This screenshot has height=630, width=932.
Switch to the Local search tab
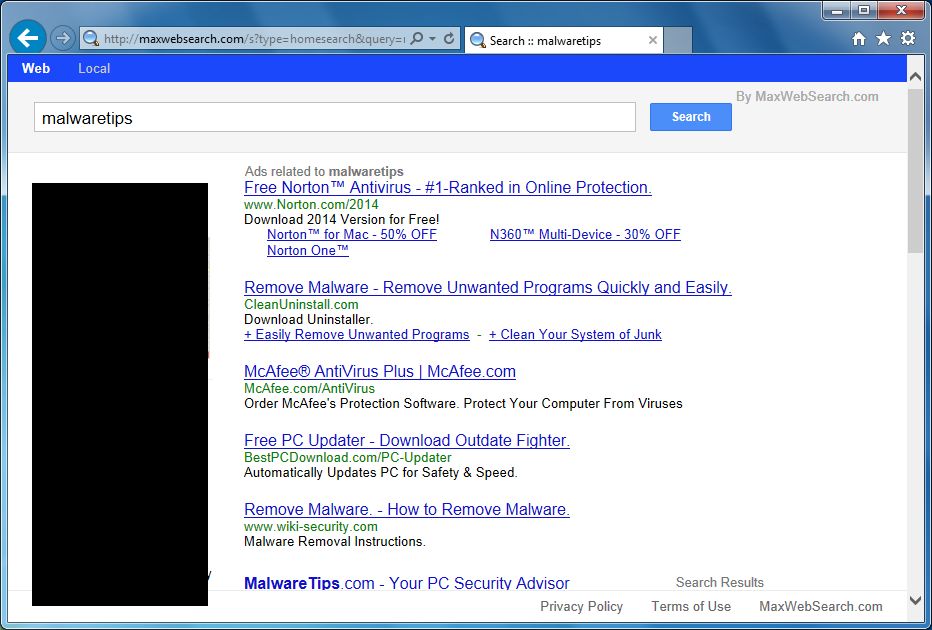[94, 68]
